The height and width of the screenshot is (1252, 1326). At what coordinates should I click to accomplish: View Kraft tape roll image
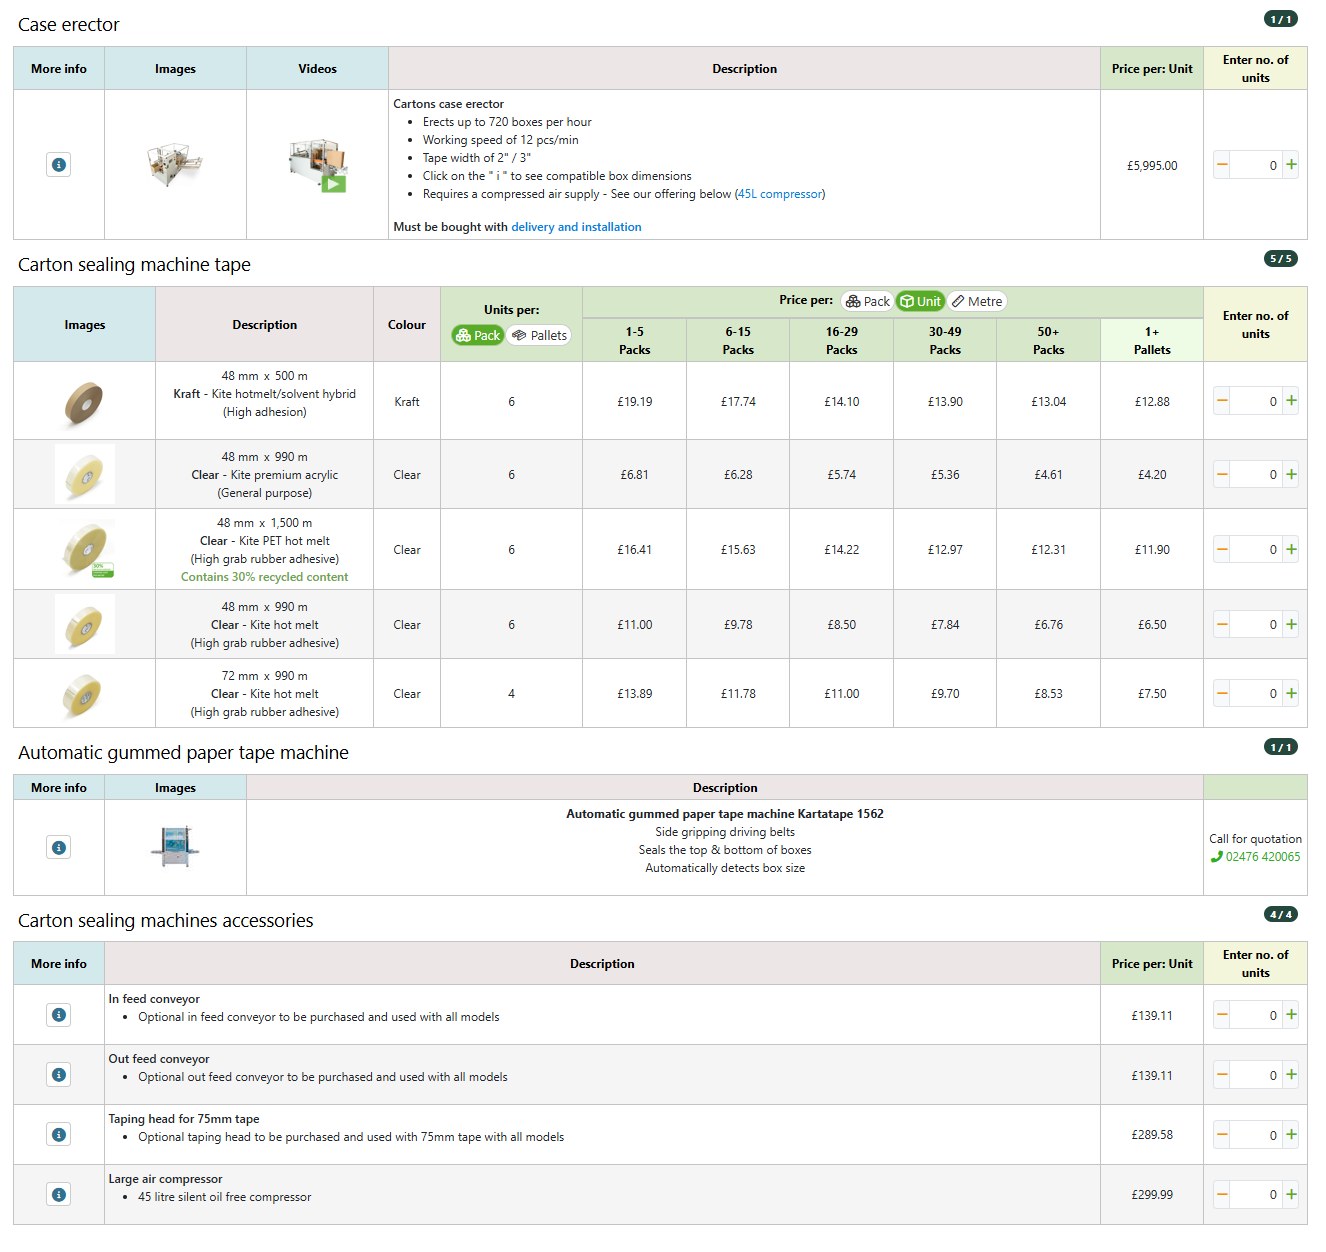(85, 402)
